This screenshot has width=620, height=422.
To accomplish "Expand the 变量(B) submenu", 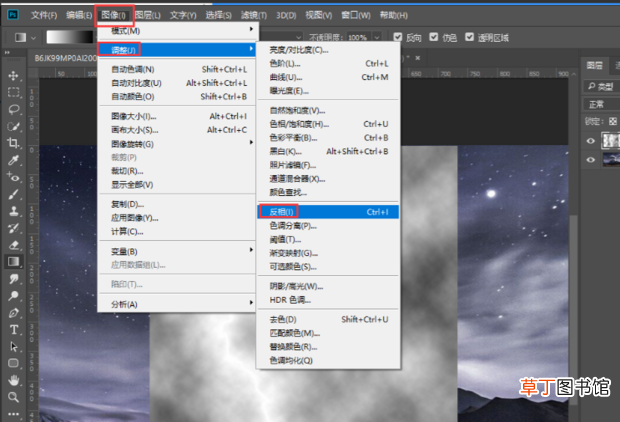I will [177, 251].
